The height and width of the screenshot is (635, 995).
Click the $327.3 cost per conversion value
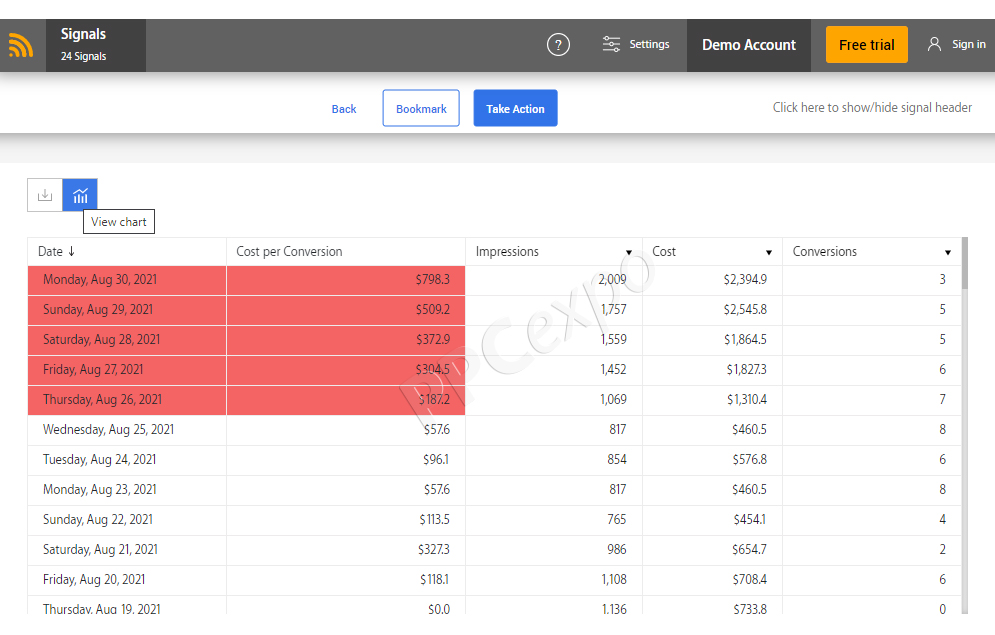pyautogui.click(x=433, y=549)
